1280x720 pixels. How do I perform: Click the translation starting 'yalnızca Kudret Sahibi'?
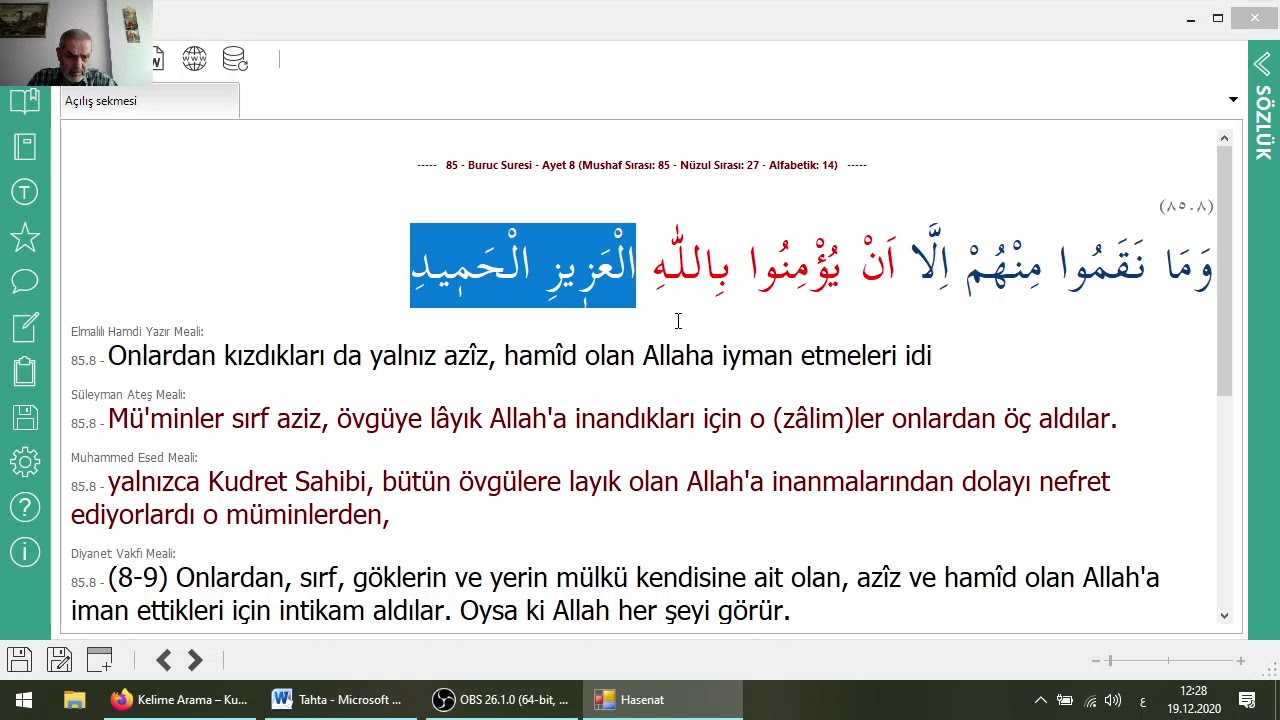click(590, 498)
